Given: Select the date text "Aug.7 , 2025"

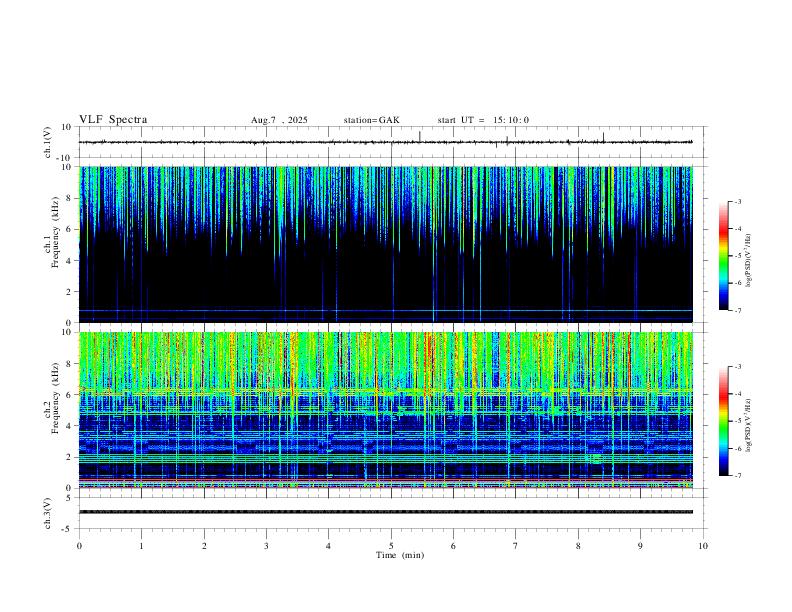Looking at the screenshot, I should [x=279, y=120].
